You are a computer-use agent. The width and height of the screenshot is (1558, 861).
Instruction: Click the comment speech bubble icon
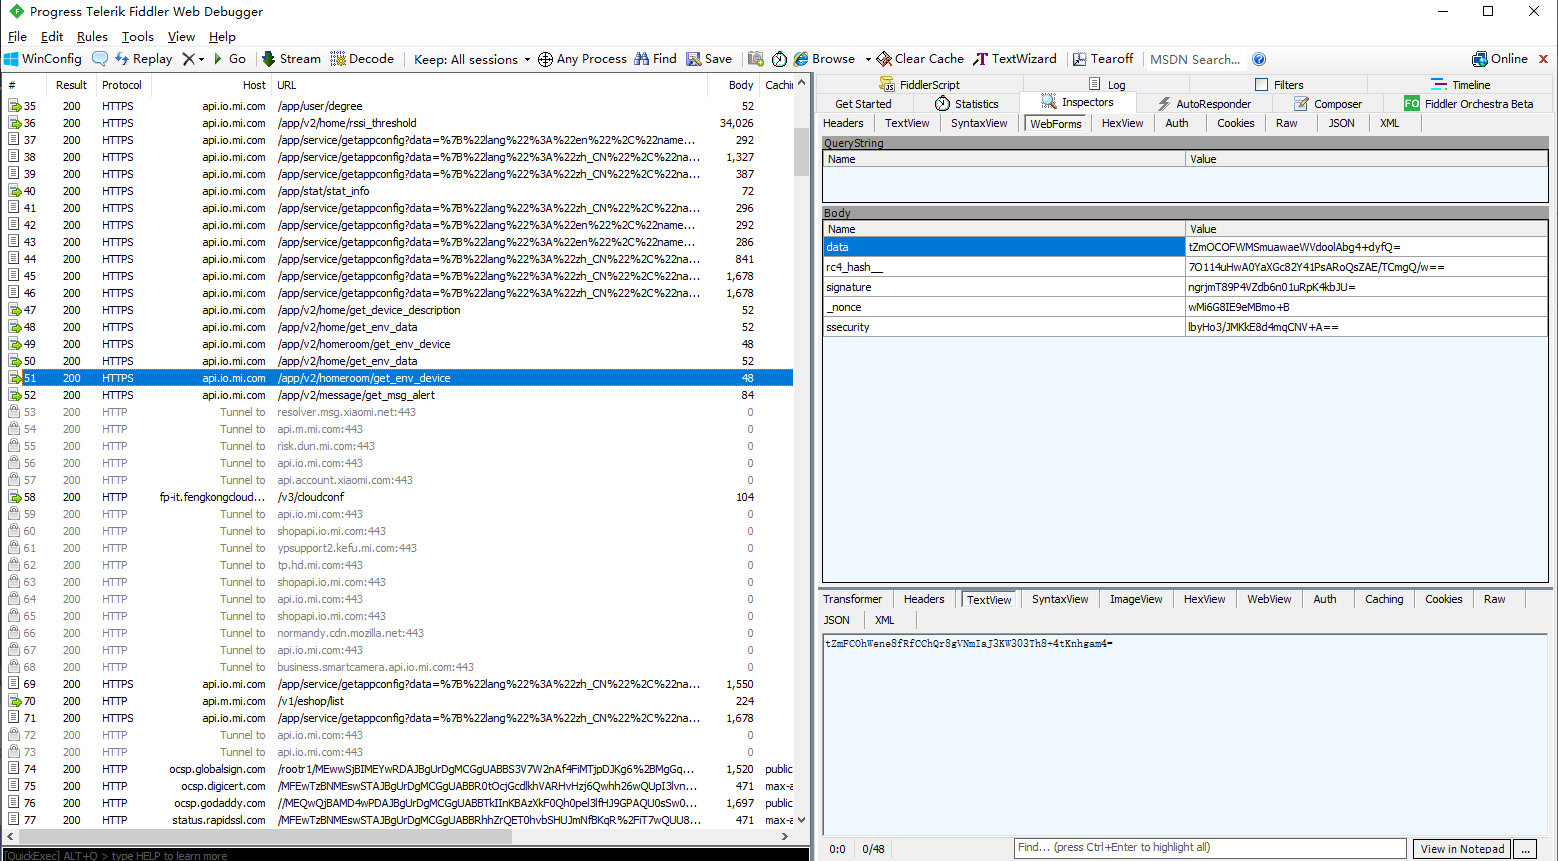point(99,59)
